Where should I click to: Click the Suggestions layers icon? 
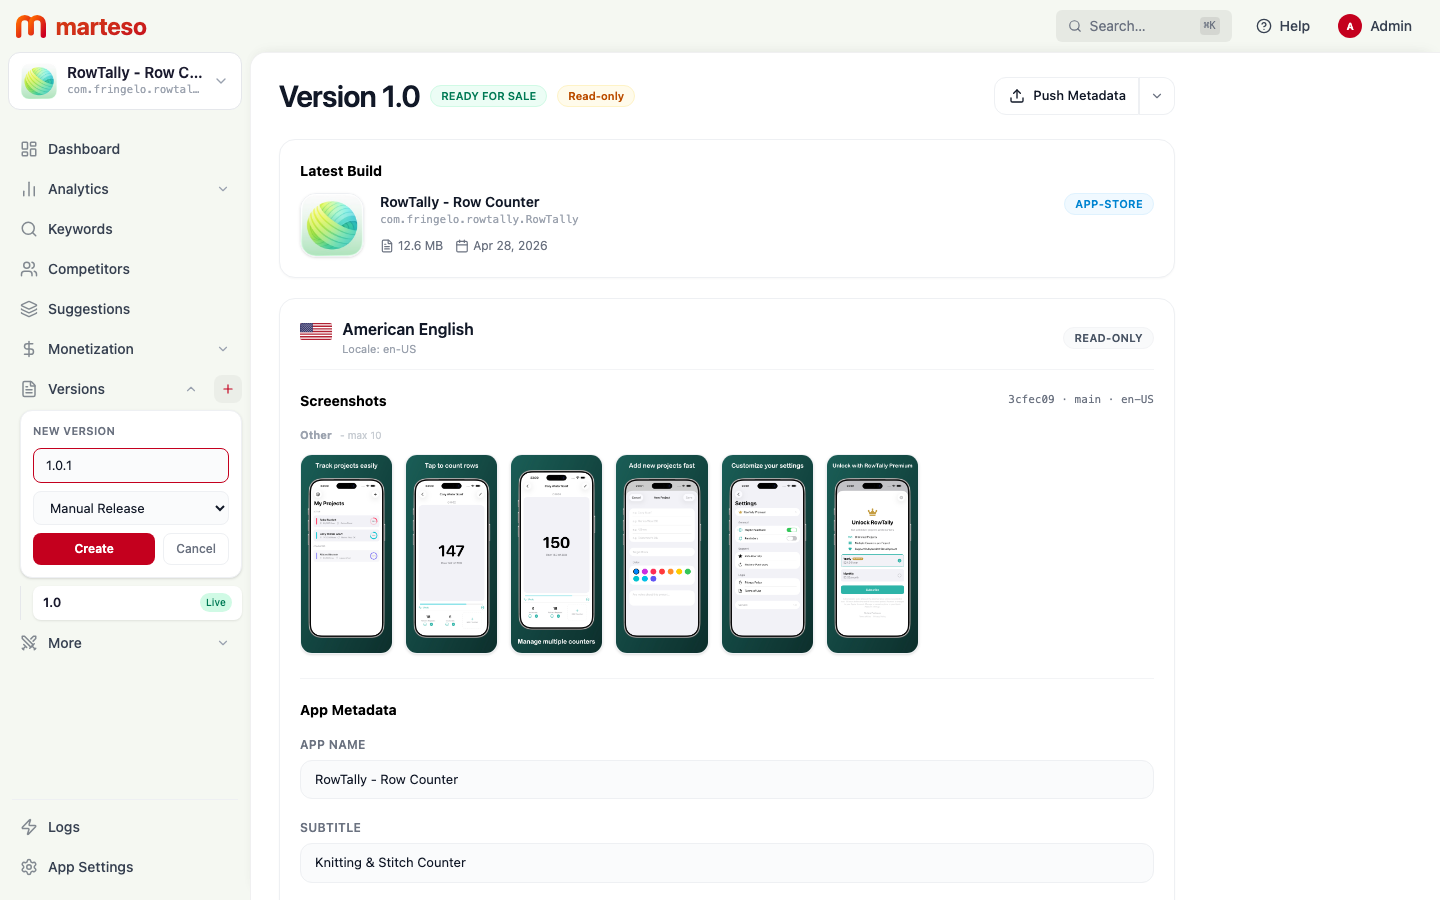pos(29,309)
